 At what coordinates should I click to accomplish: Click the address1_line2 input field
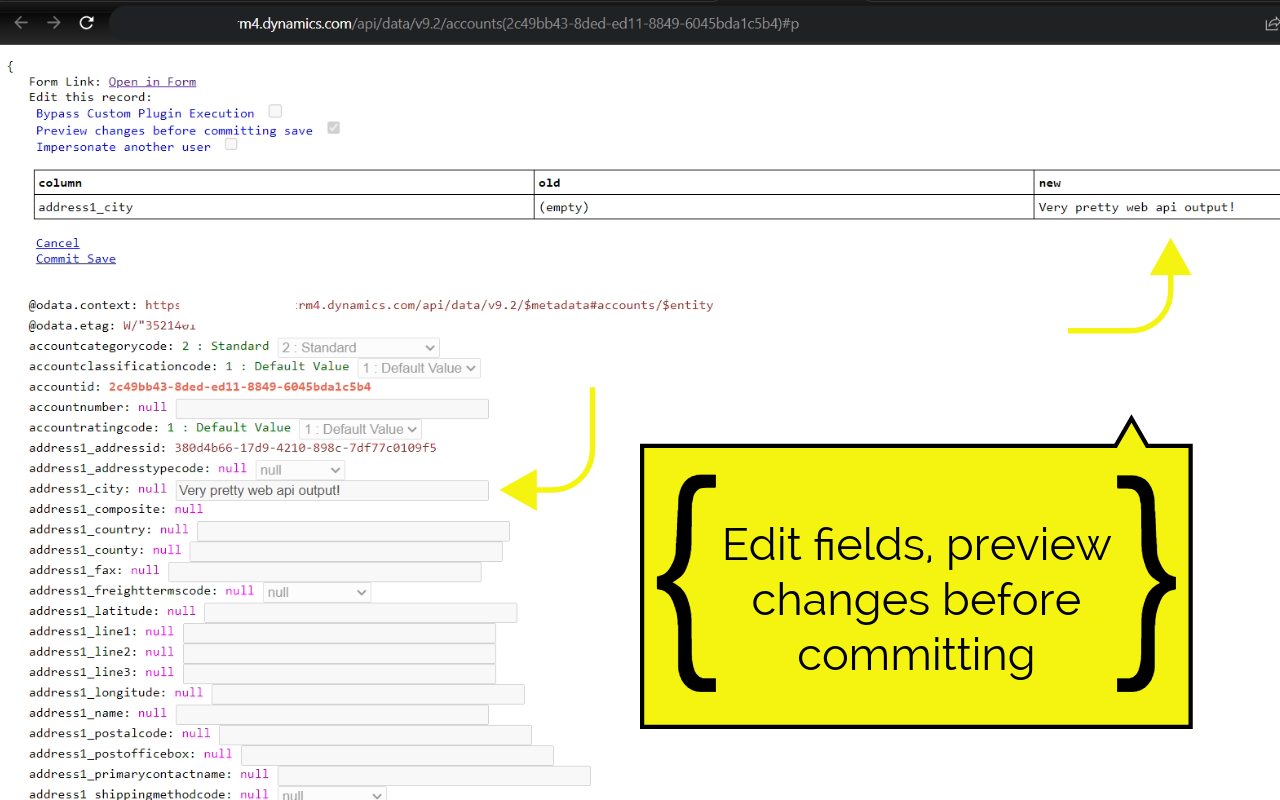[339, 653]
